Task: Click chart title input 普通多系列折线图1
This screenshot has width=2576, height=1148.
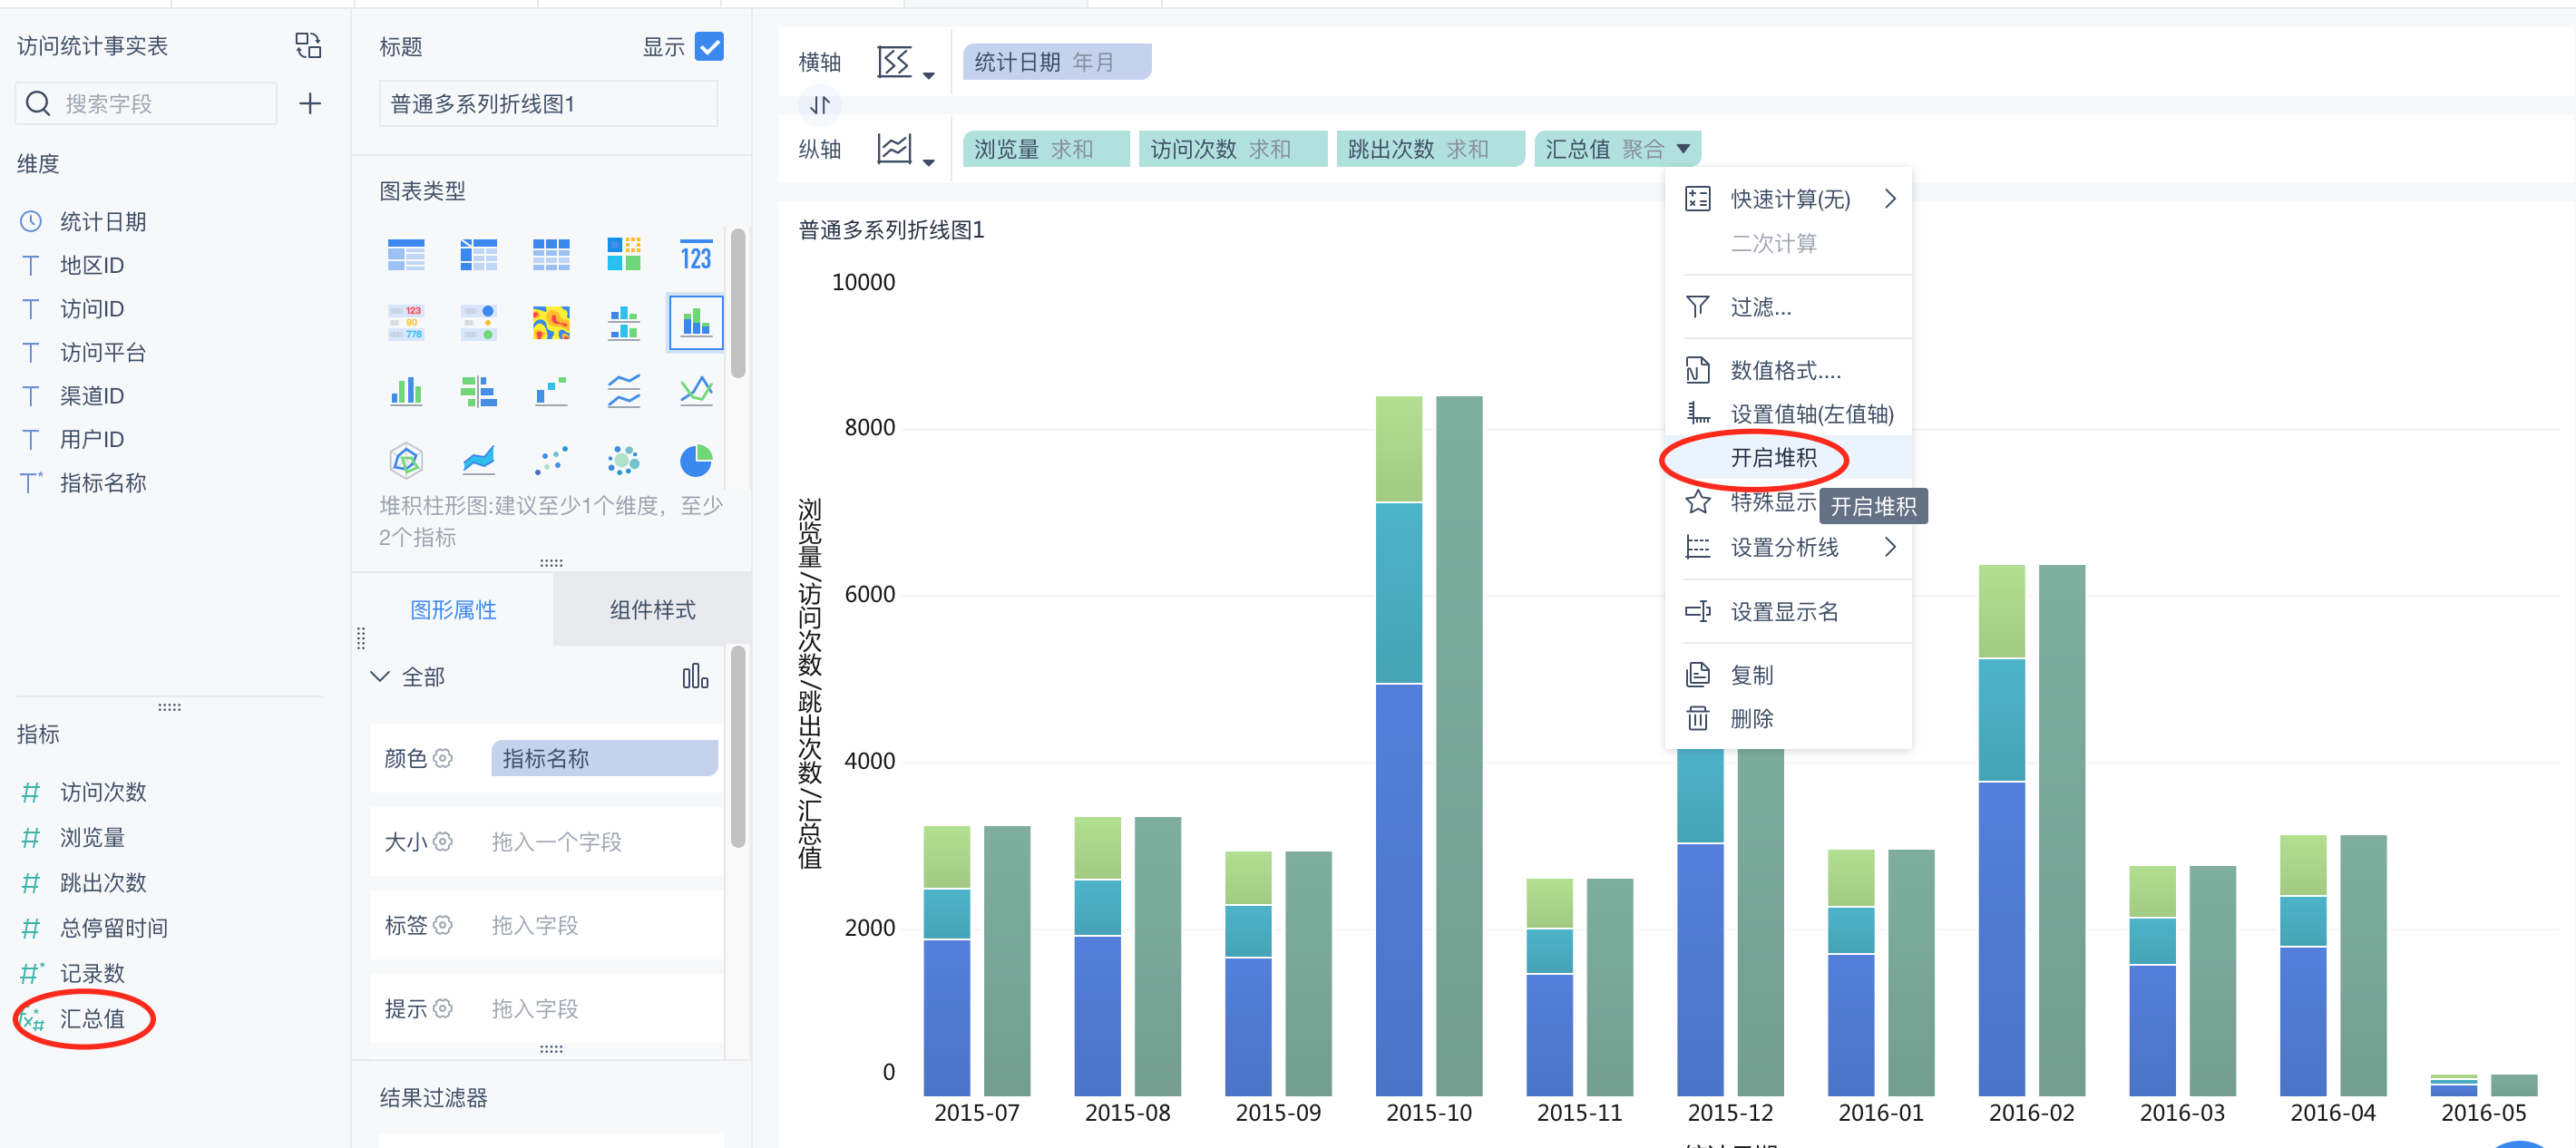Action: click(x=548, y=103)
